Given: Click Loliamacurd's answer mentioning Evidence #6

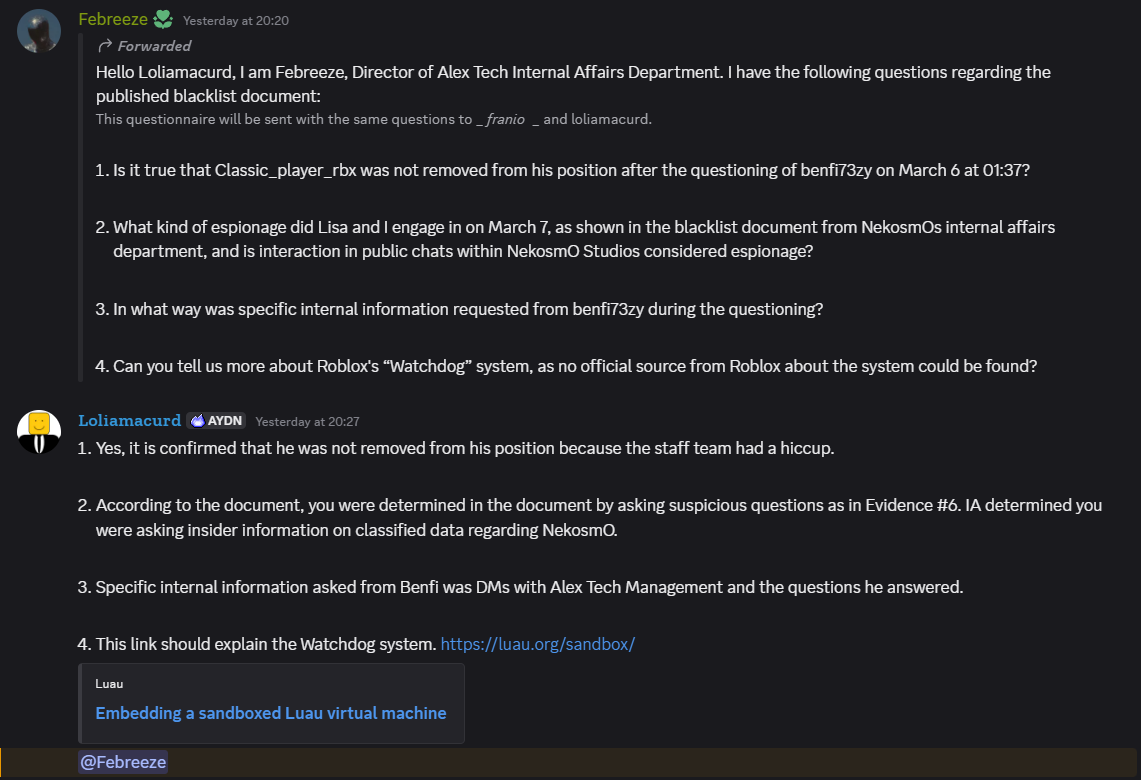Looking at the screenshot, I should pyautogui.click(x=590, y=517).
